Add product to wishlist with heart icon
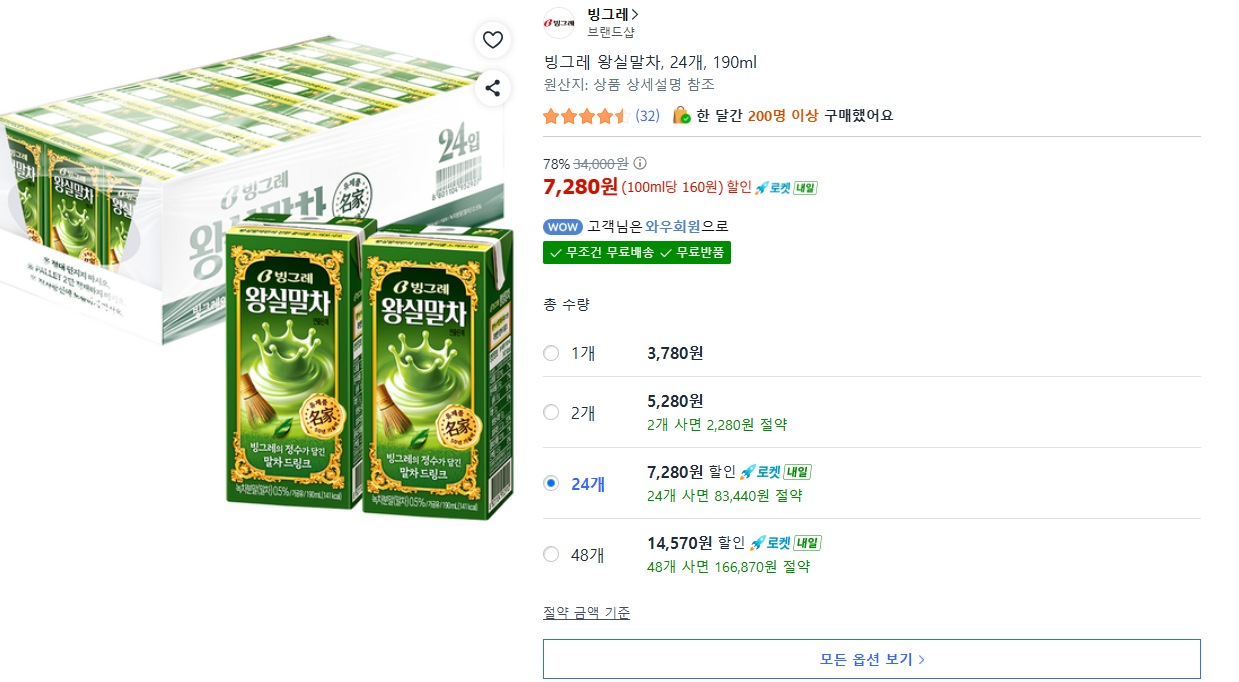 click(492, 40)
